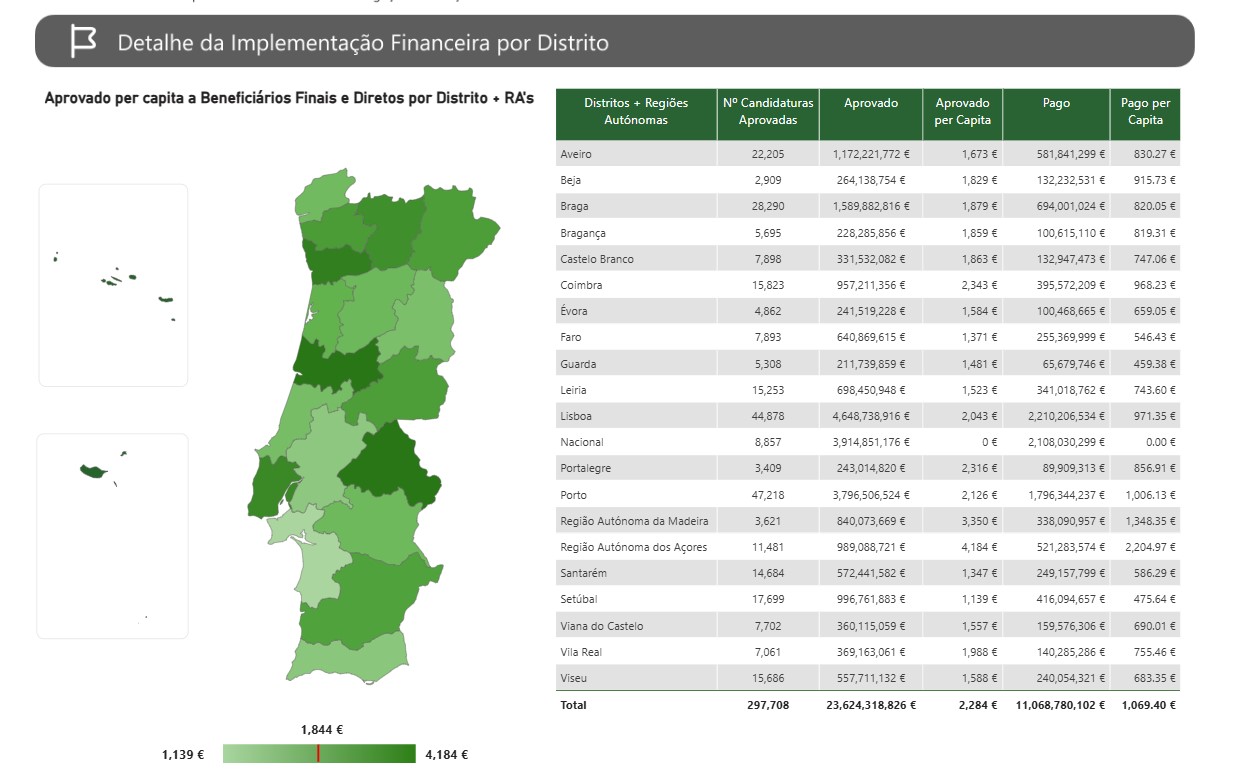Select the Região Autónoma dos Açores row
1240x777 pixels.
tap(634, 547)
